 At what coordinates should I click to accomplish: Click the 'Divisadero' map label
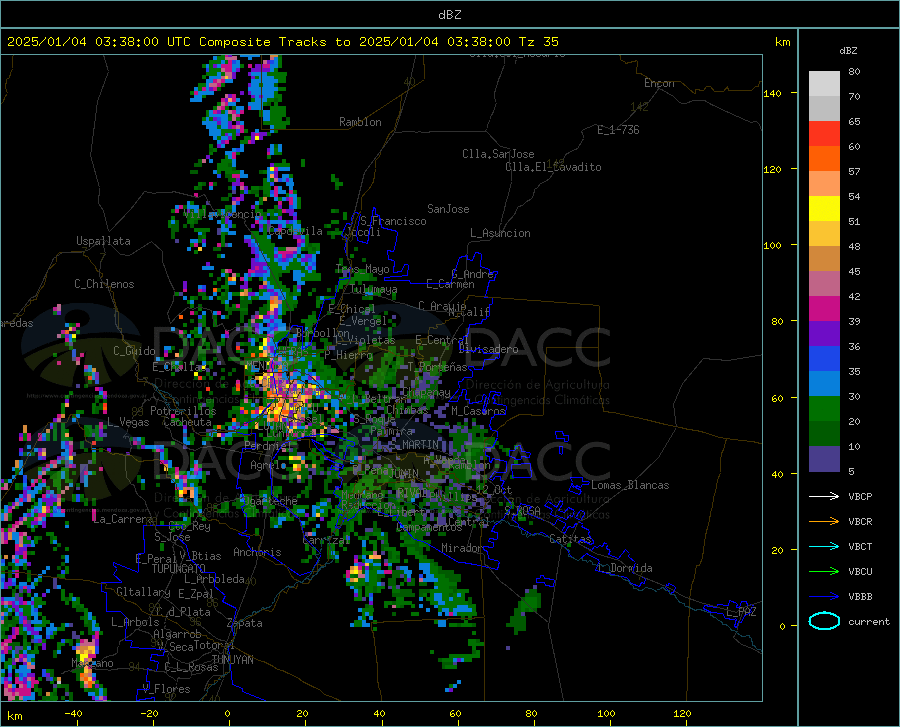pyautogui.click(x=488, y=349)
